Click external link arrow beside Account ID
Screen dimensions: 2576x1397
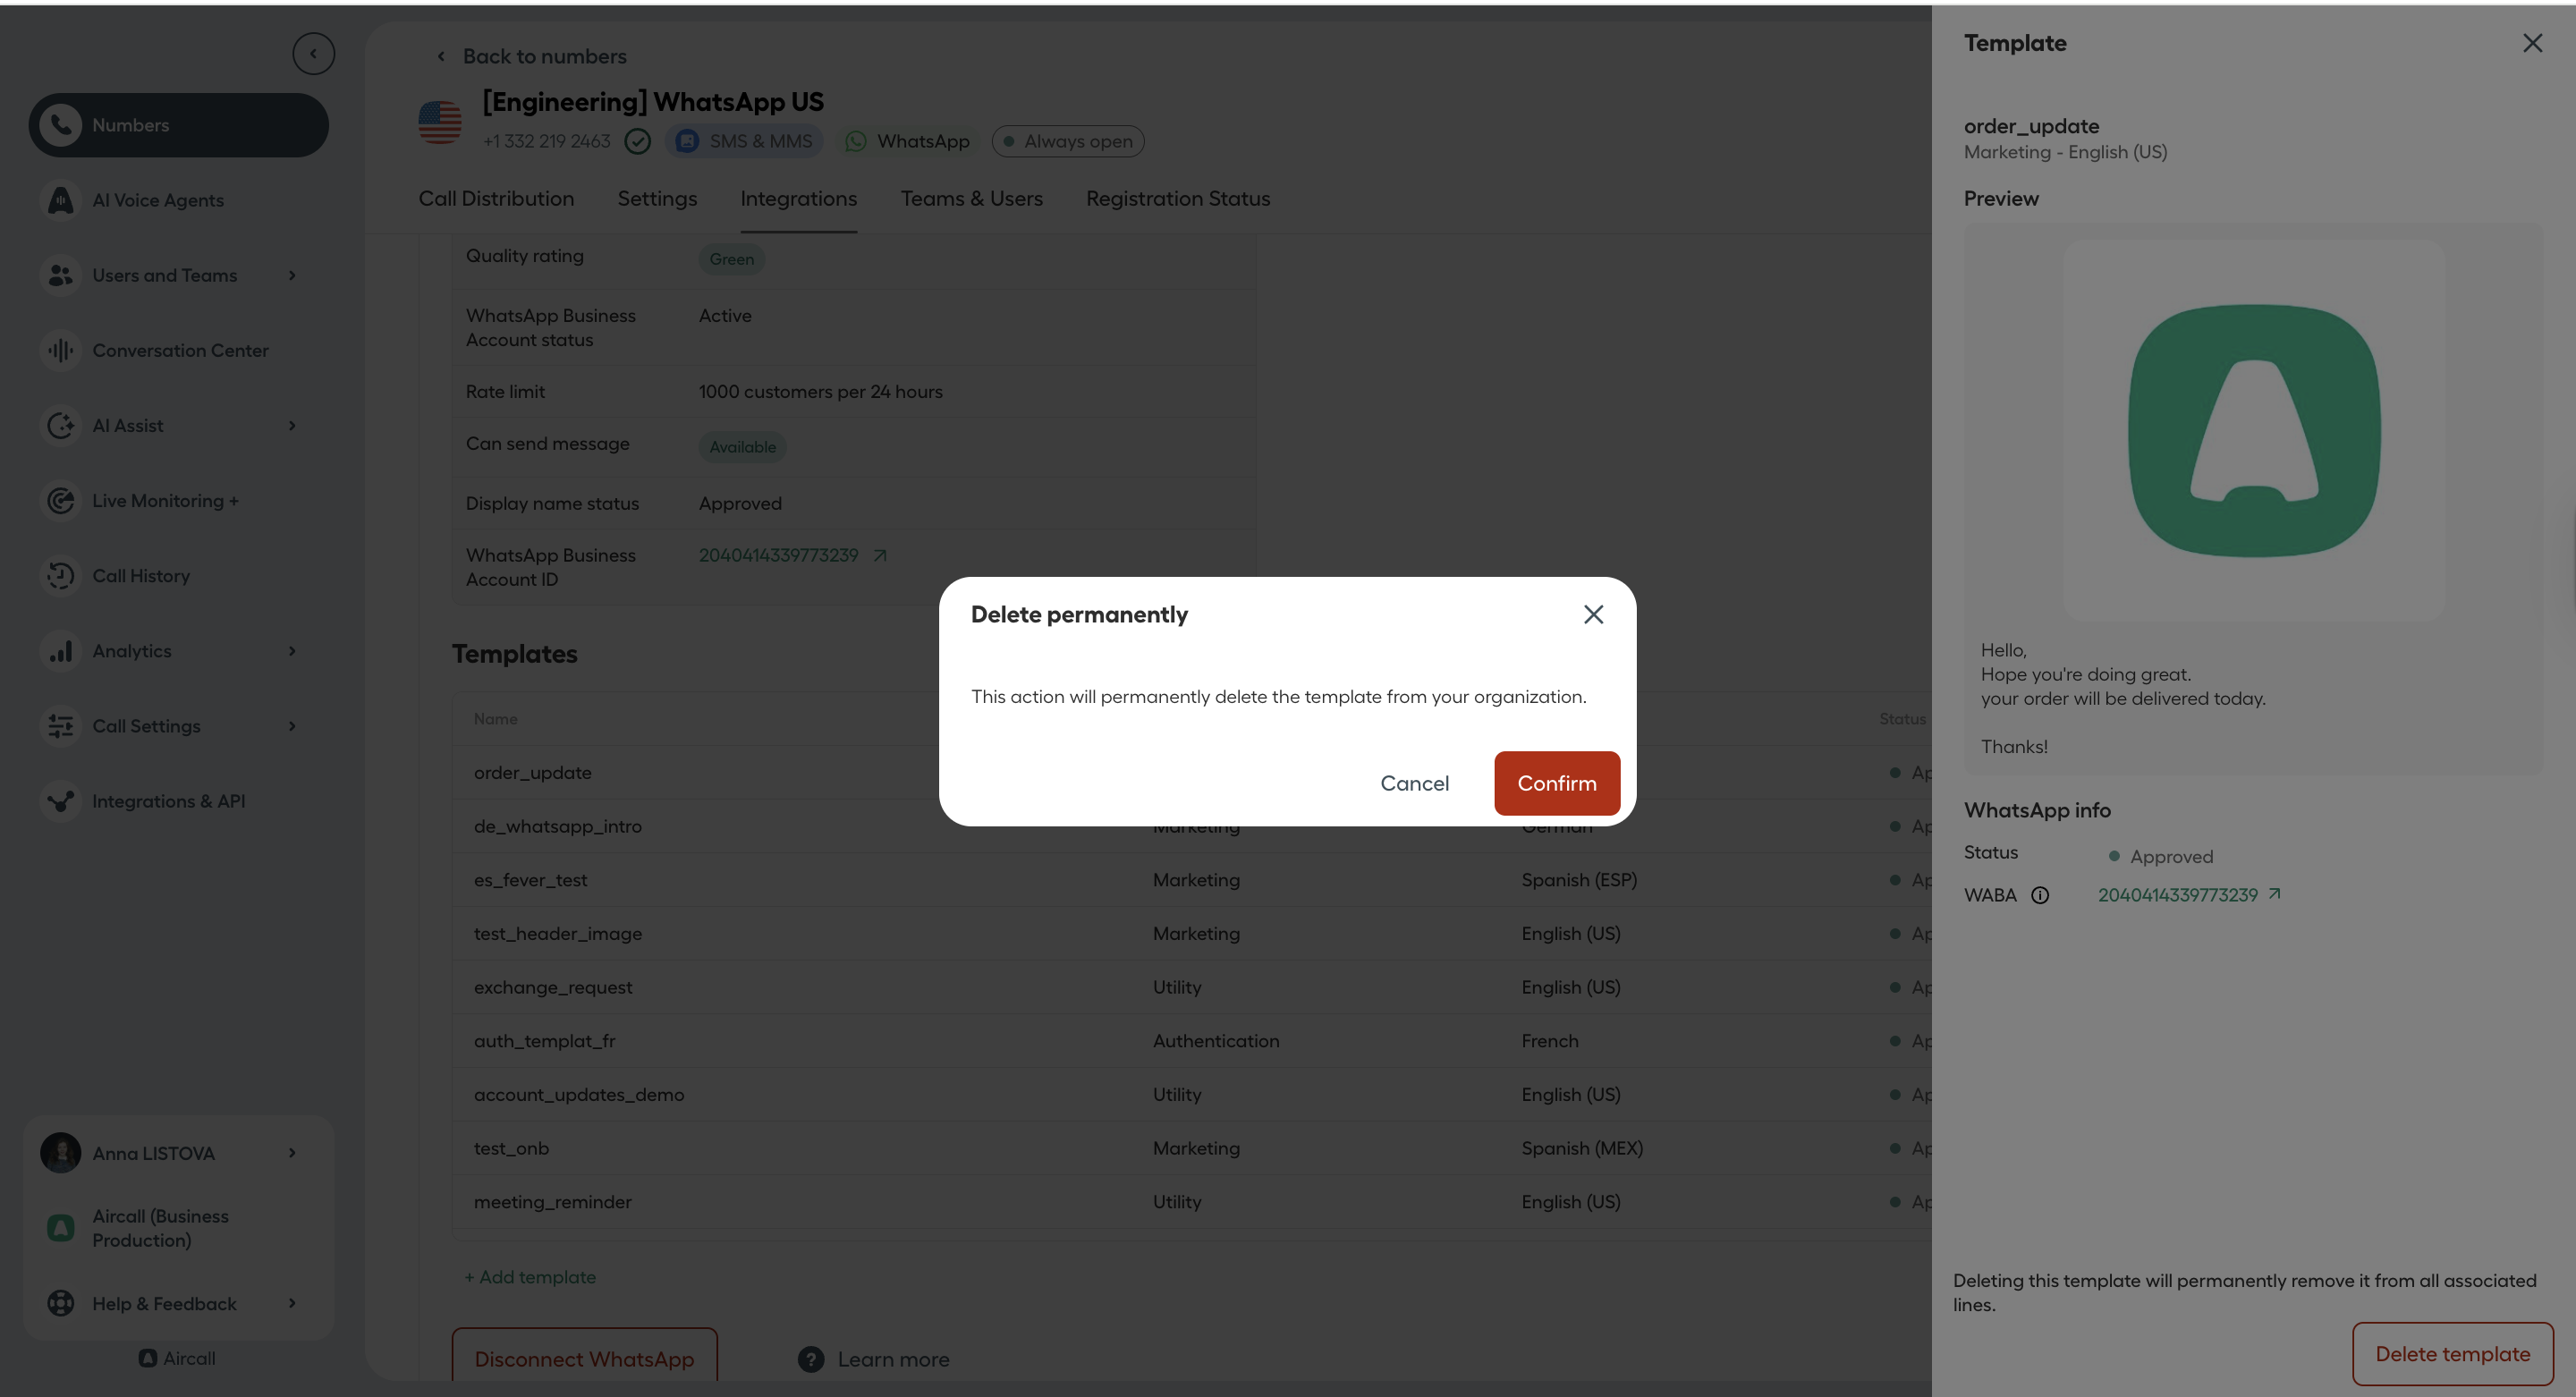879,555
